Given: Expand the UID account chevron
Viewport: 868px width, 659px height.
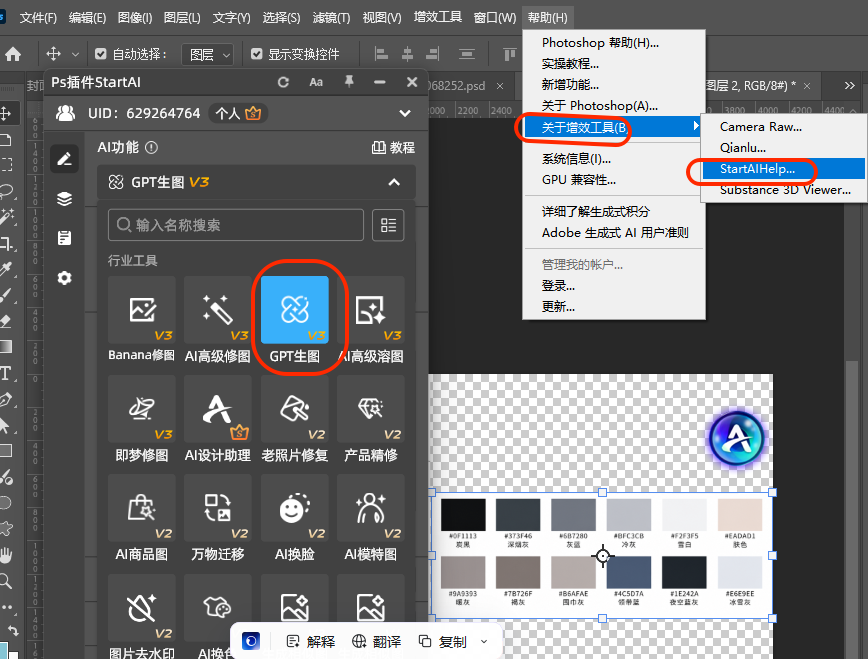Looking at the screenshot, I should 405,114.
